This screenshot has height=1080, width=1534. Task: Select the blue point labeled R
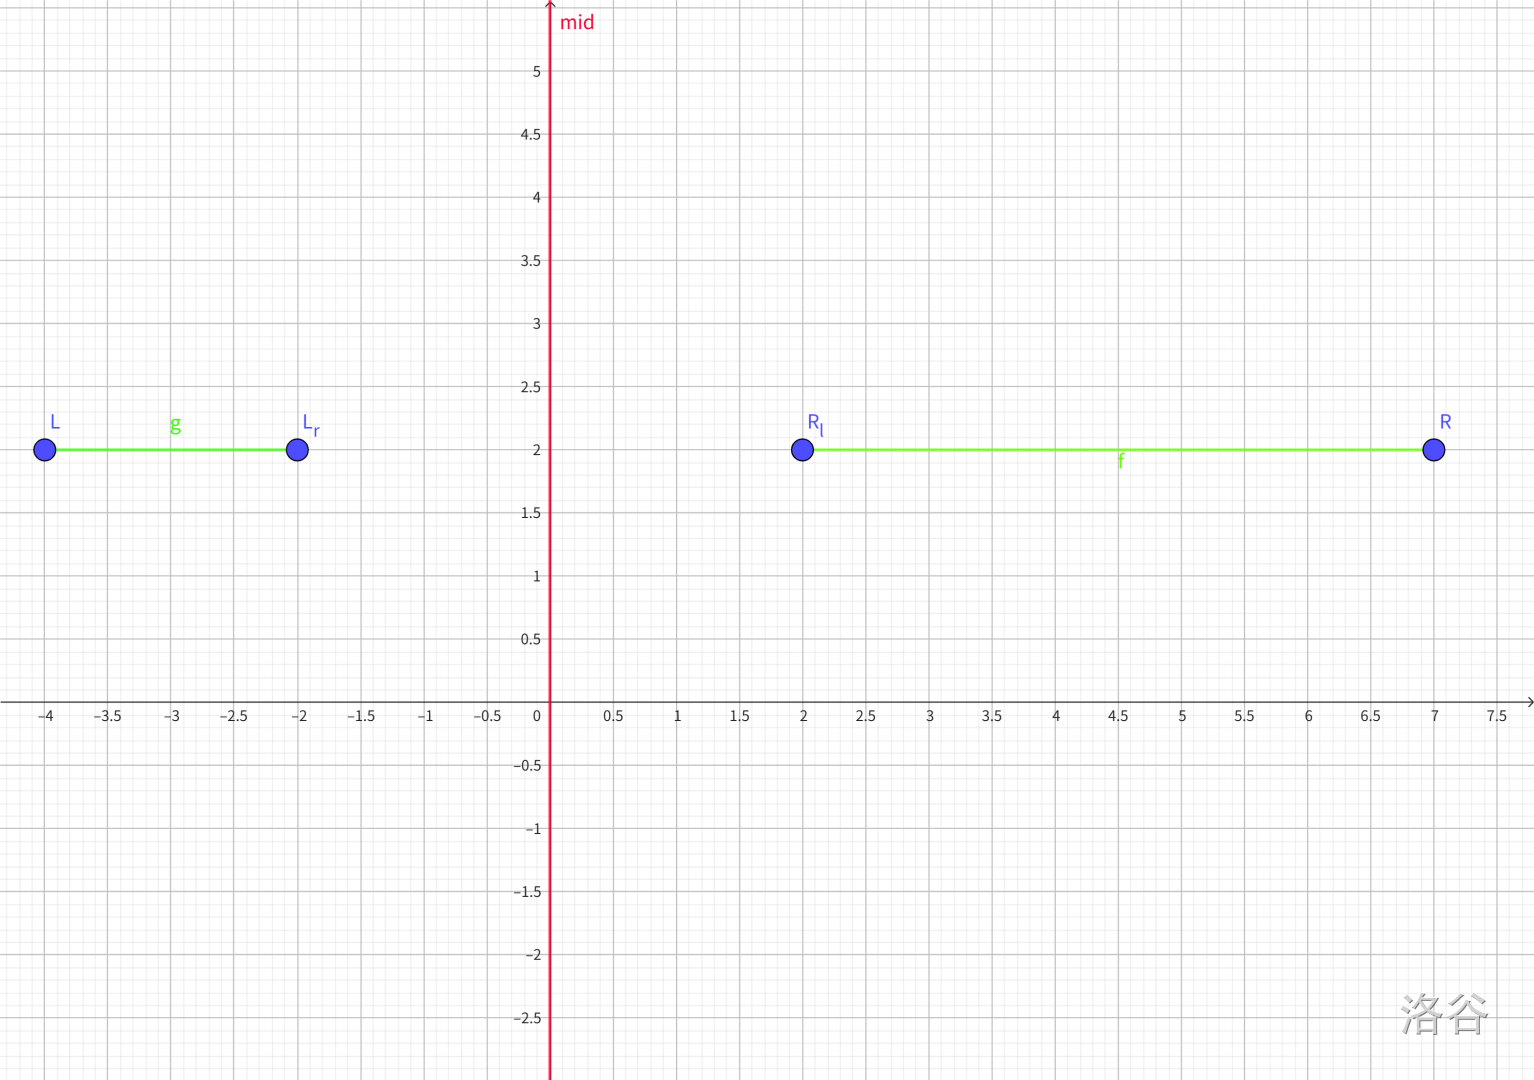[1433, 450]
